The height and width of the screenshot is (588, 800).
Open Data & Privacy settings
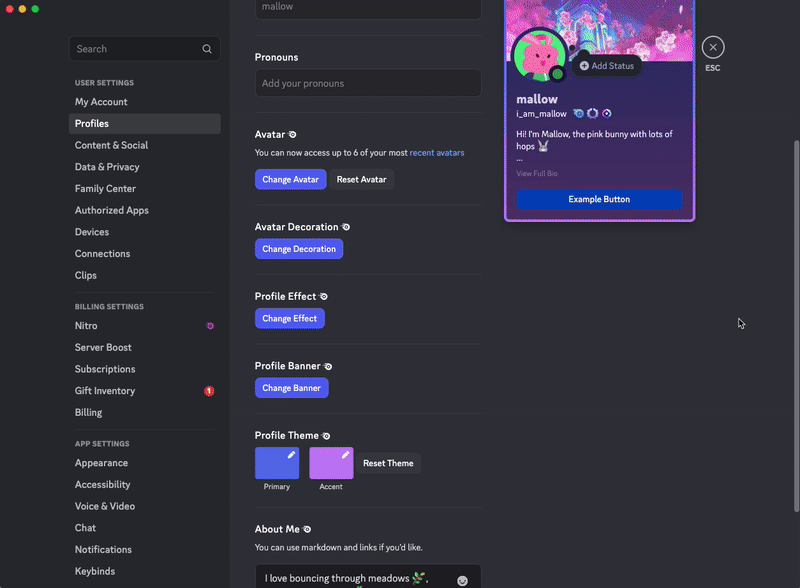145,167
